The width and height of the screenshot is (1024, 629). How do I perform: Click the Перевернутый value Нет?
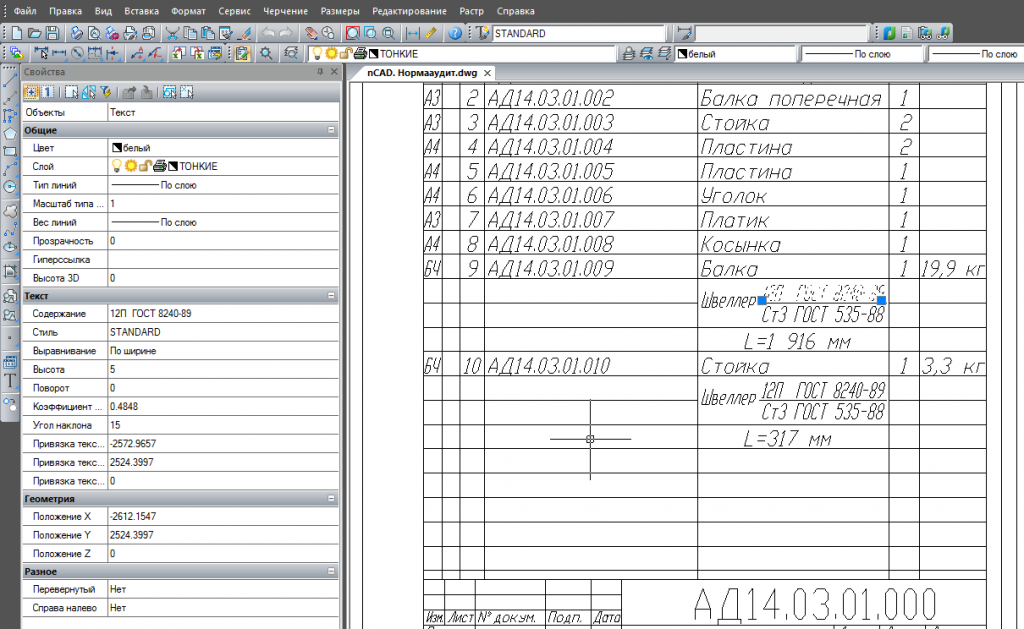click(223, 589)
